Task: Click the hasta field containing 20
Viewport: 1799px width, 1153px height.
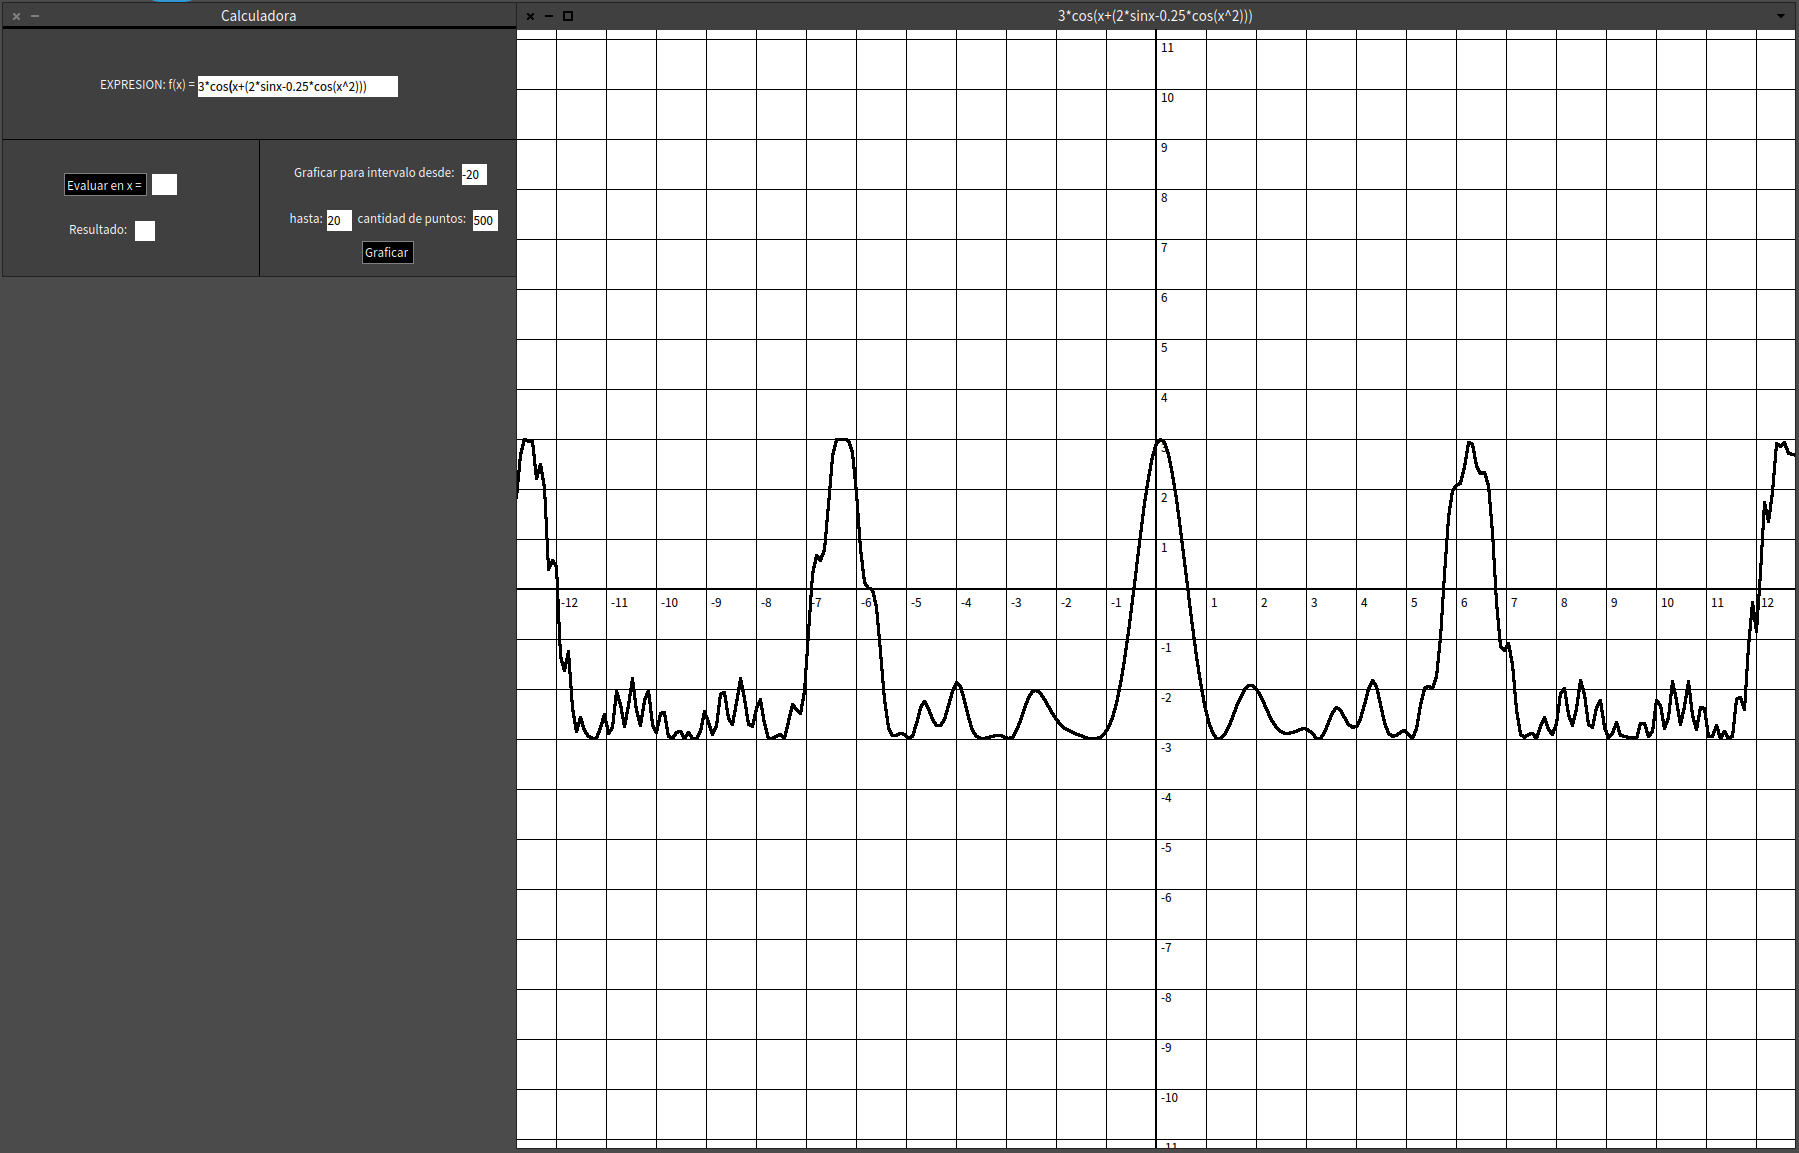Action: 340,220
